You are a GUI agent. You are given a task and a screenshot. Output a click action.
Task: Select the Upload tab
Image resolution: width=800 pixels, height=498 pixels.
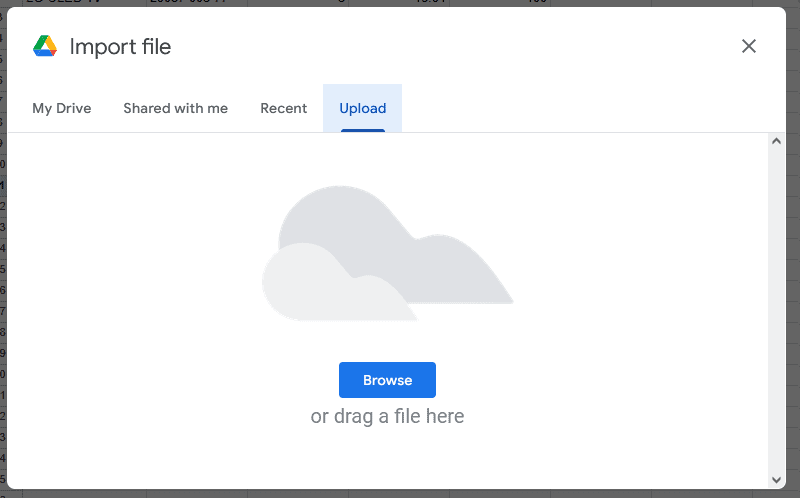click(363, 108)
